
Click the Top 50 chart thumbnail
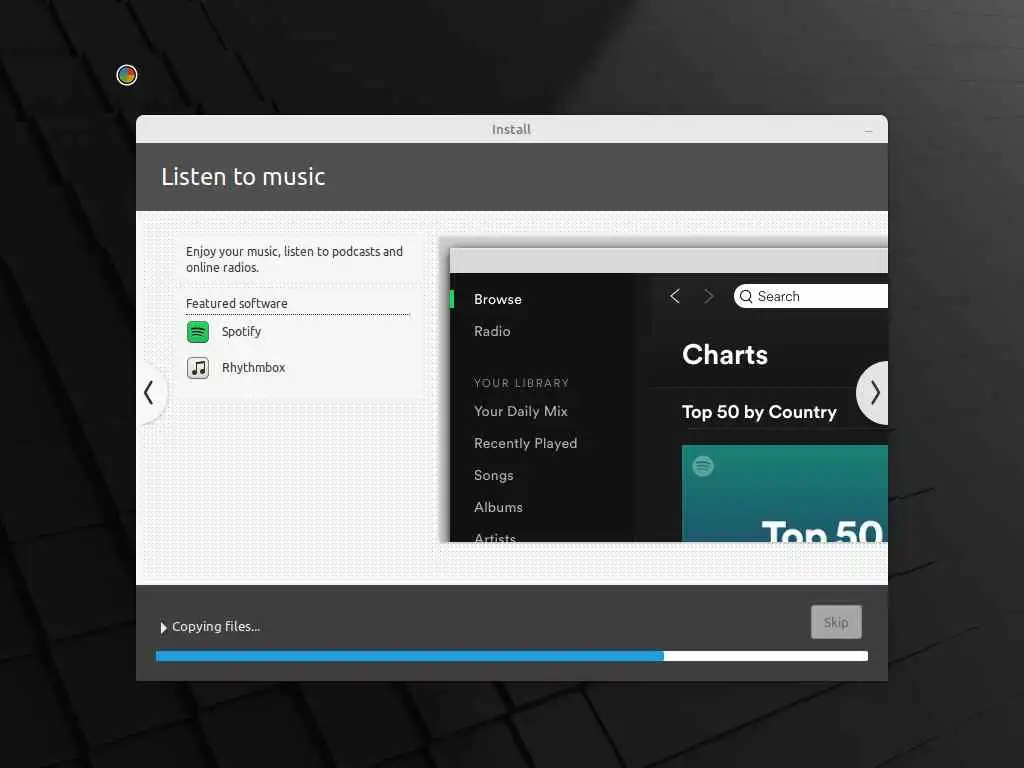[784, 493]
